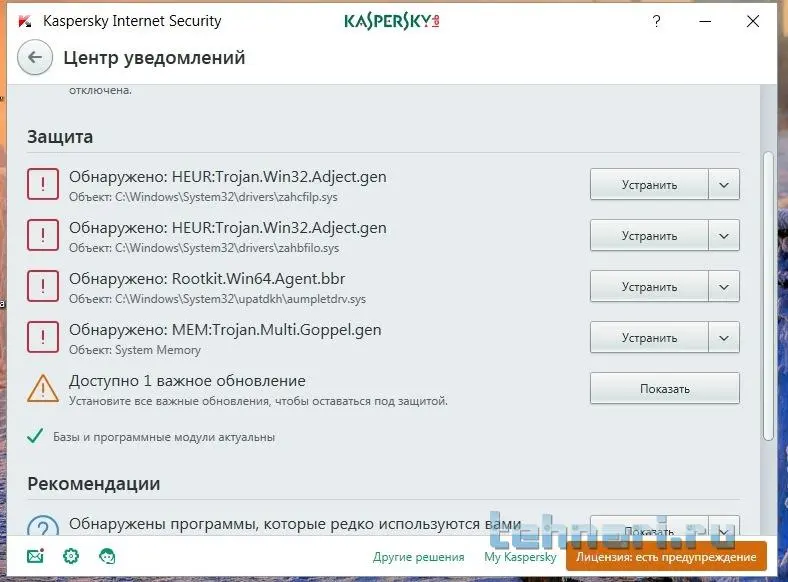Fix System Memory threat with Устранить
The width and height of the screenshot is (788, 582).
(649, 337)
